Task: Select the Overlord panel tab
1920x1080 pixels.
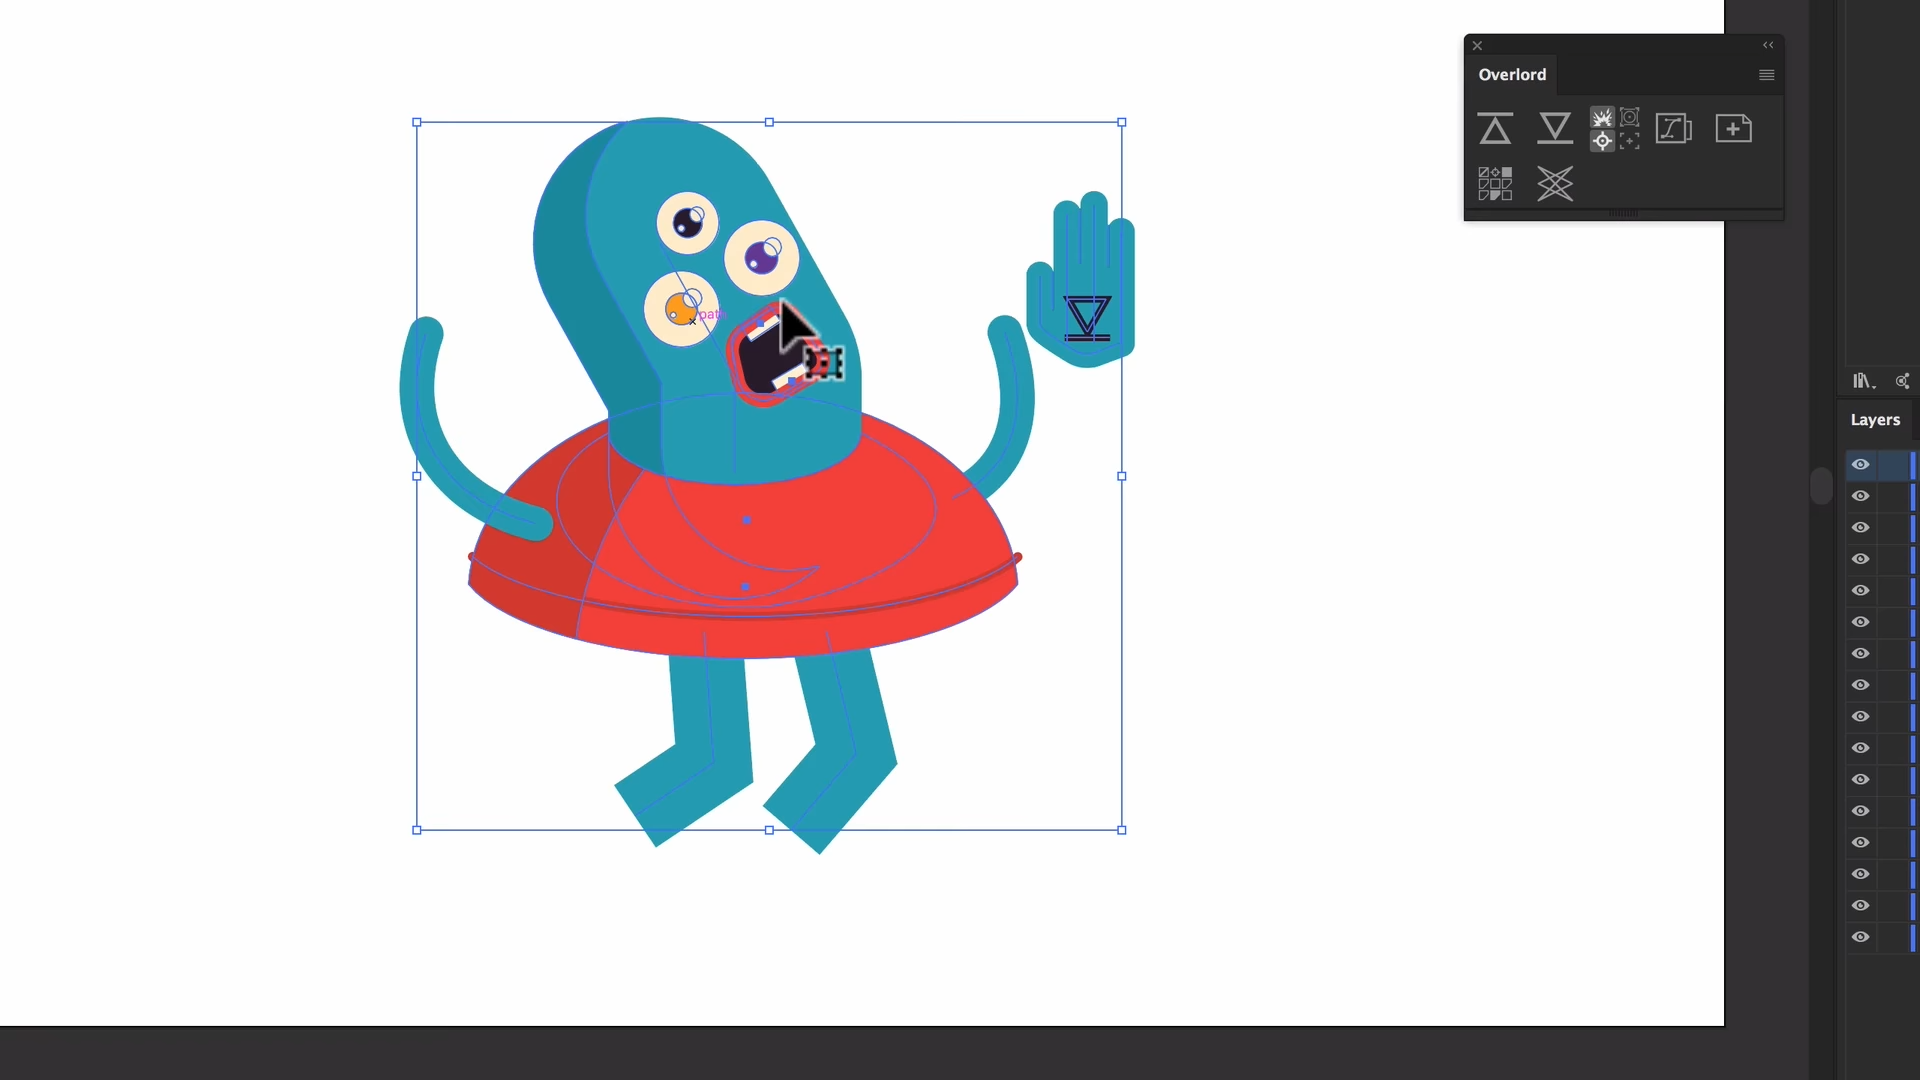Action: pos(1512,75)
